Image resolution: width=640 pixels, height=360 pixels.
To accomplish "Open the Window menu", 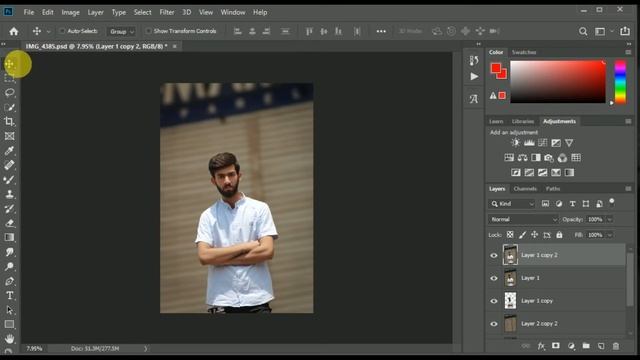I will [233, 12].
